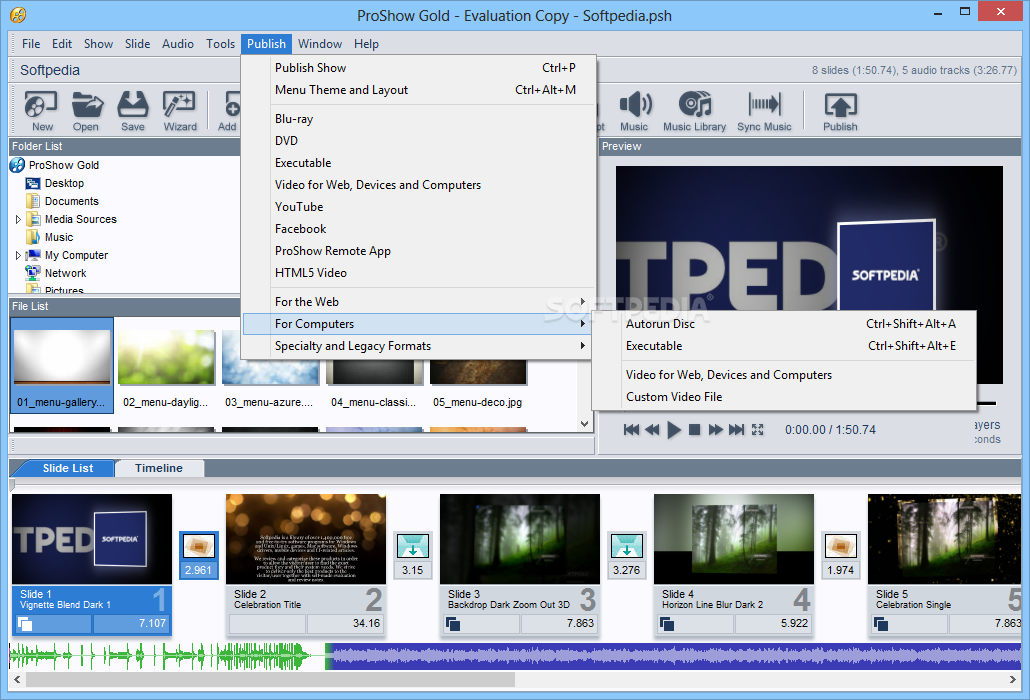Expand the My Computer tree node

pyautogui.click(x=18, y=255)
